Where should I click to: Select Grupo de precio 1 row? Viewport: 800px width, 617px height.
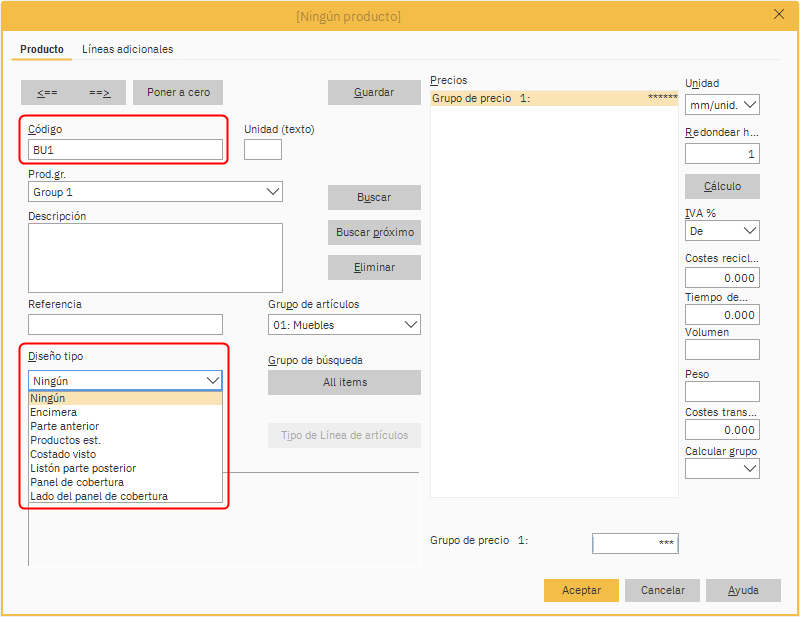pyautogui.click(x=554, y=98)
